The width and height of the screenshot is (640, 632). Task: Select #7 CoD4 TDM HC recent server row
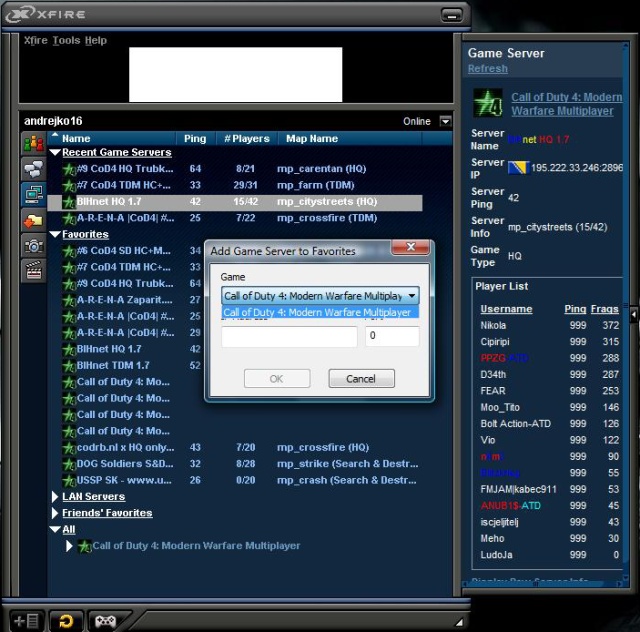(235, 185)
